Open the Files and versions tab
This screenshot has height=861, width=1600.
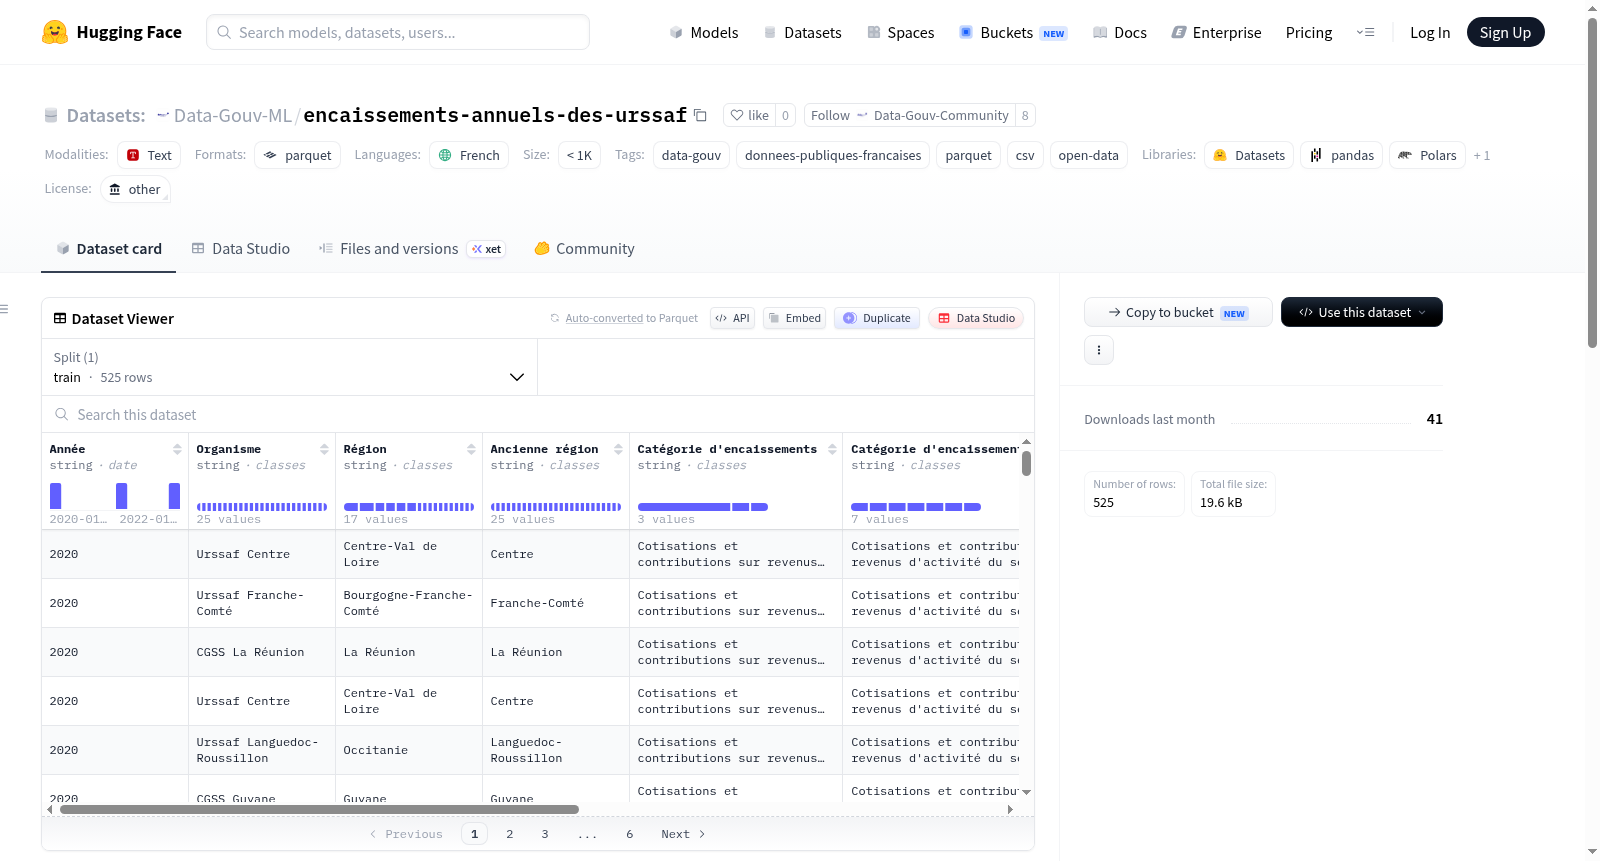click(x=412, y=248)
